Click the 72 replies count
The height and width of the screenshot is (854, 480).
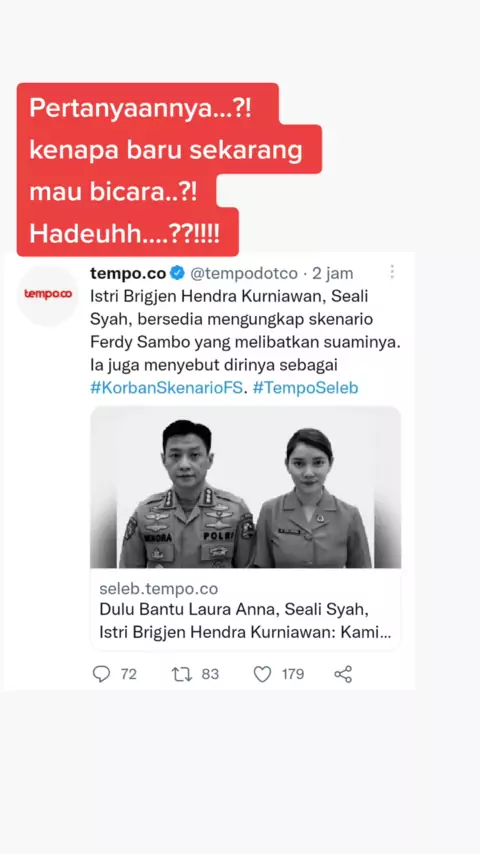coord(129,674)
